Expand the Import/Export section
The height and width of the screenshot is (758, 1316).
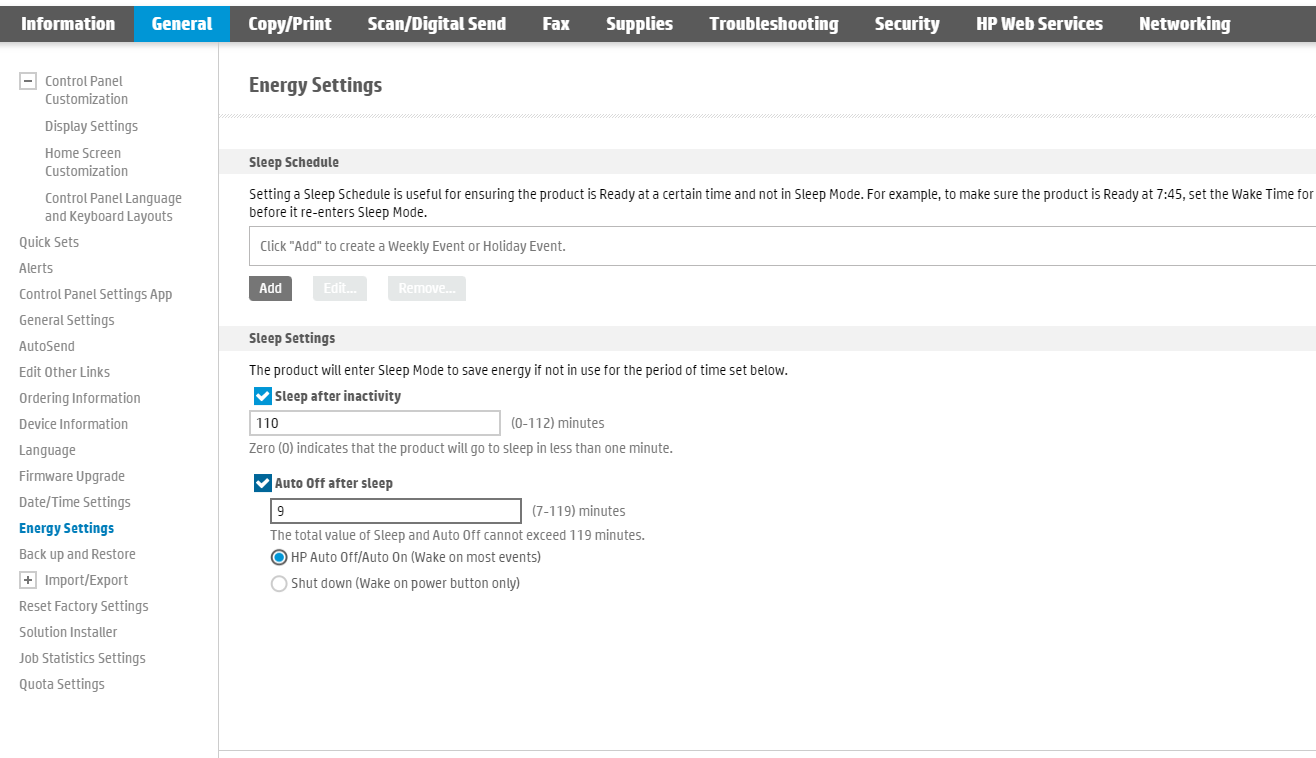point(28,580)
